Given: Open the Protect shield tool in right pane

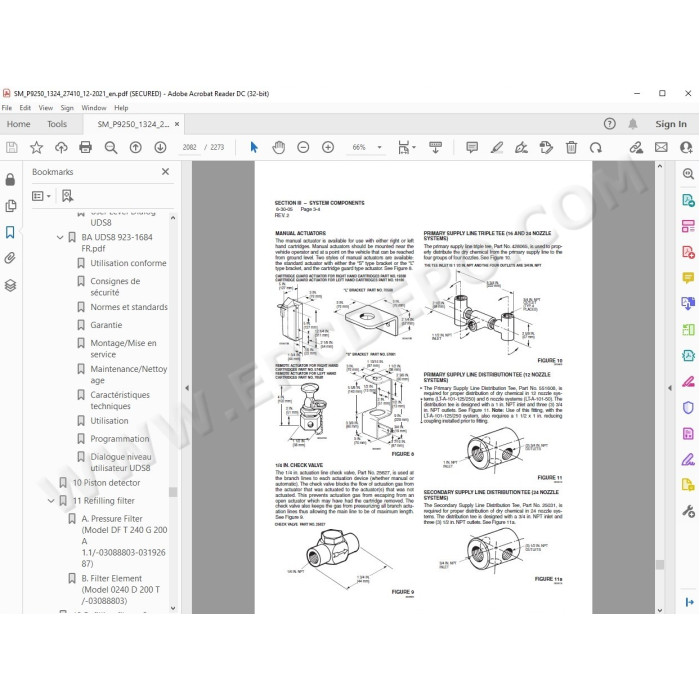Looking at the screenshot, I should (x=688, y=408).
